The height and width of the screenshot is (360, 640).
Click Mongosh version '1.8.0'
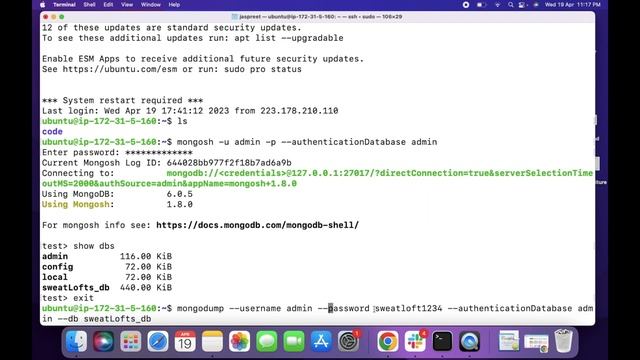click(x=180, y=204)
